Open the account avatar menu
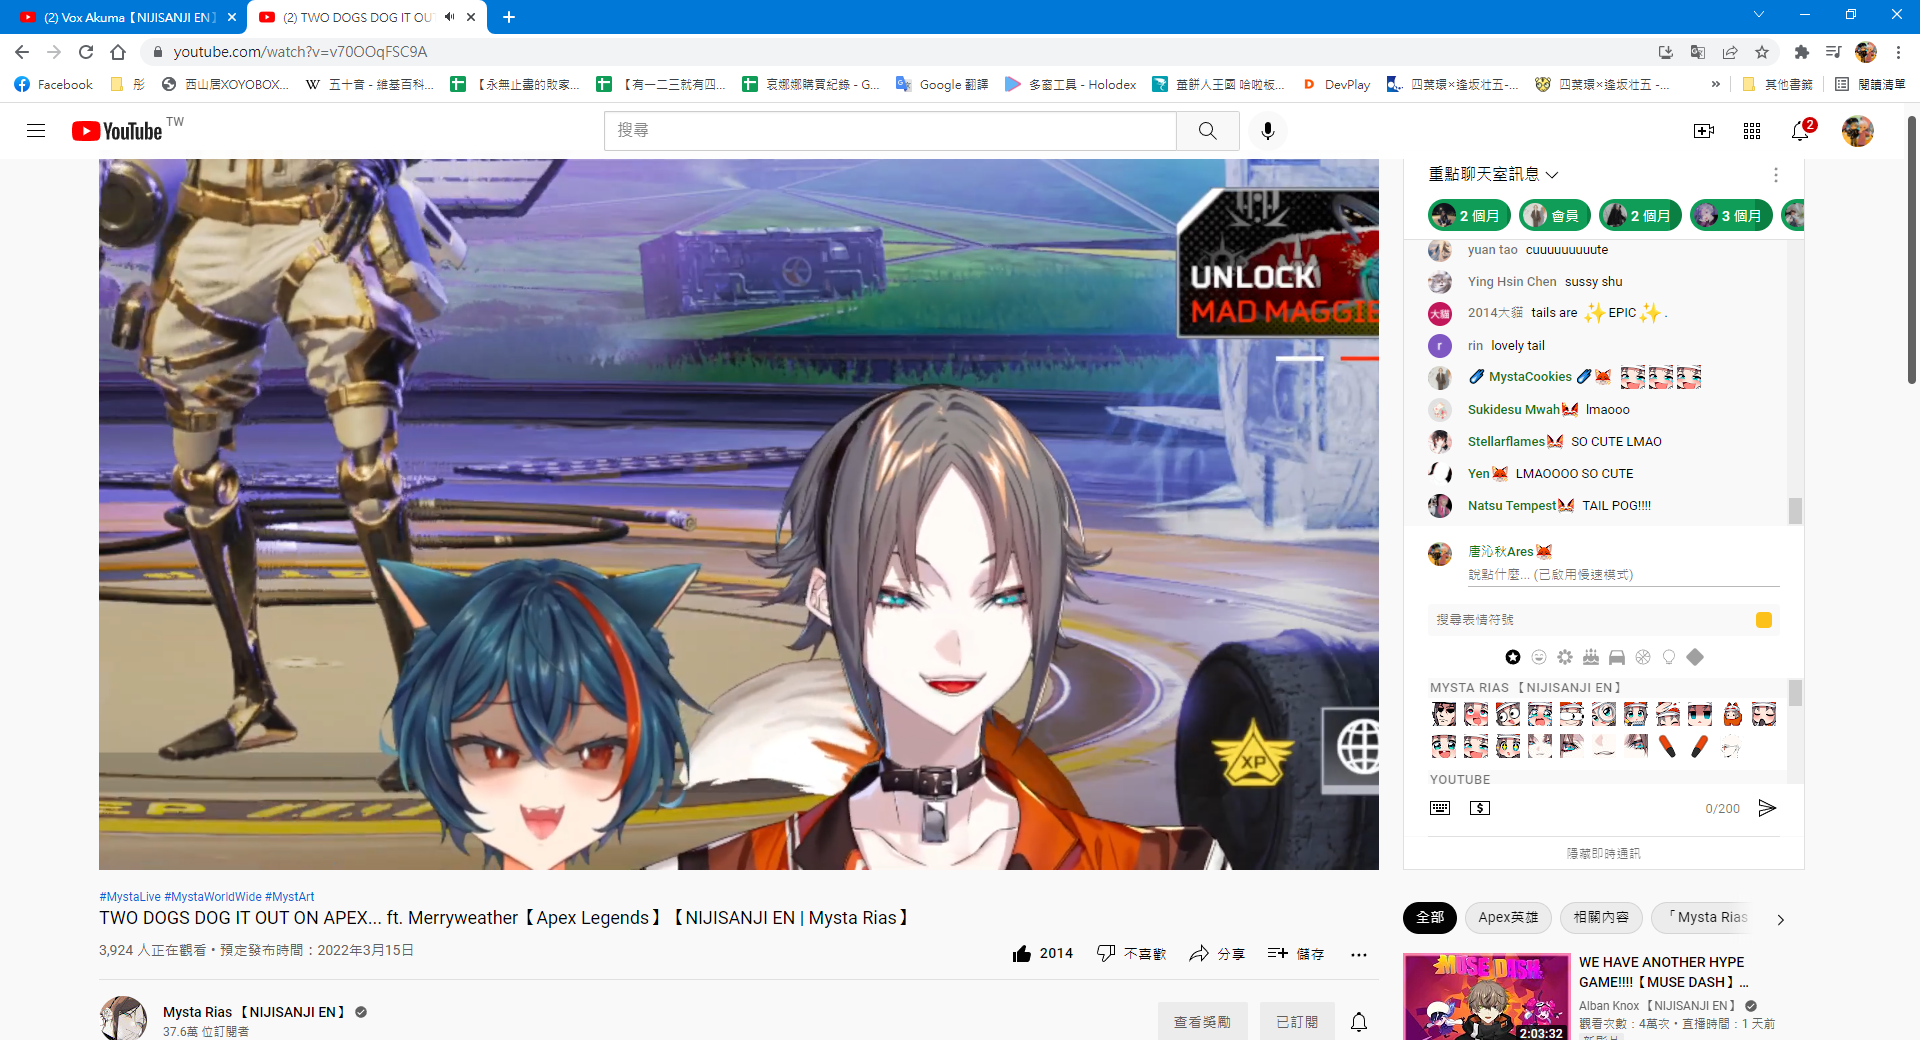The height and width of the screenshot is (1040, 1920). 1858,131
